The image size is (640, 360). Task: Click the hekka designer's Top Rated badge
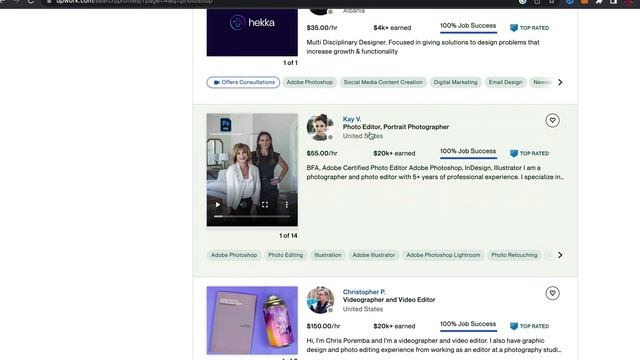(x=529, y=28)
